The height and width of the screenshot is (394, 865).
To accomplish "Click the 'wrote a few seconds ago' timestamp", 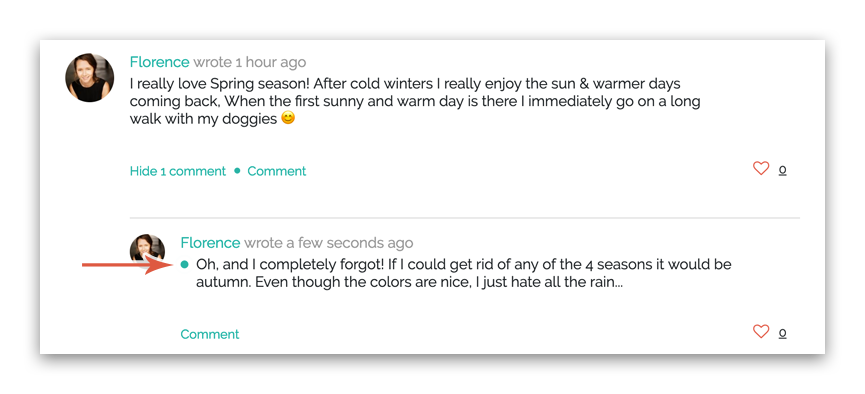I will click(328, 243).
